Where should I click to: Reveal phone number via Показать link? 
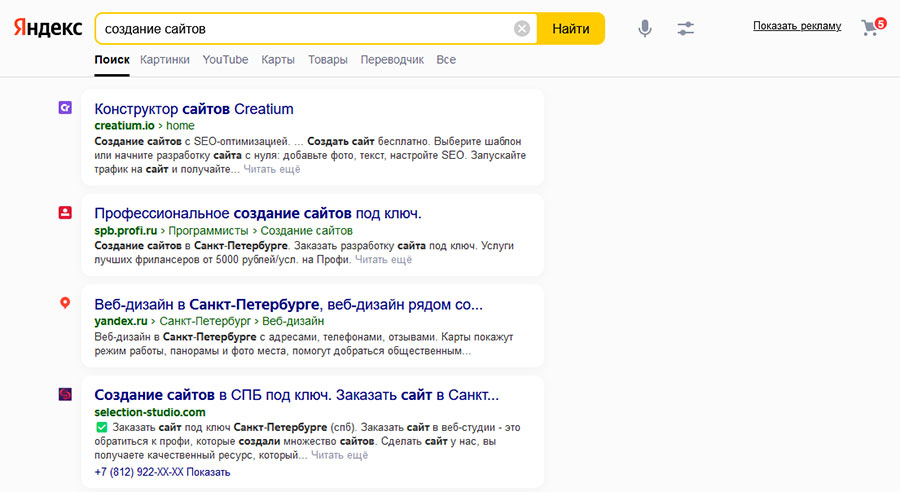click(208, 472)
